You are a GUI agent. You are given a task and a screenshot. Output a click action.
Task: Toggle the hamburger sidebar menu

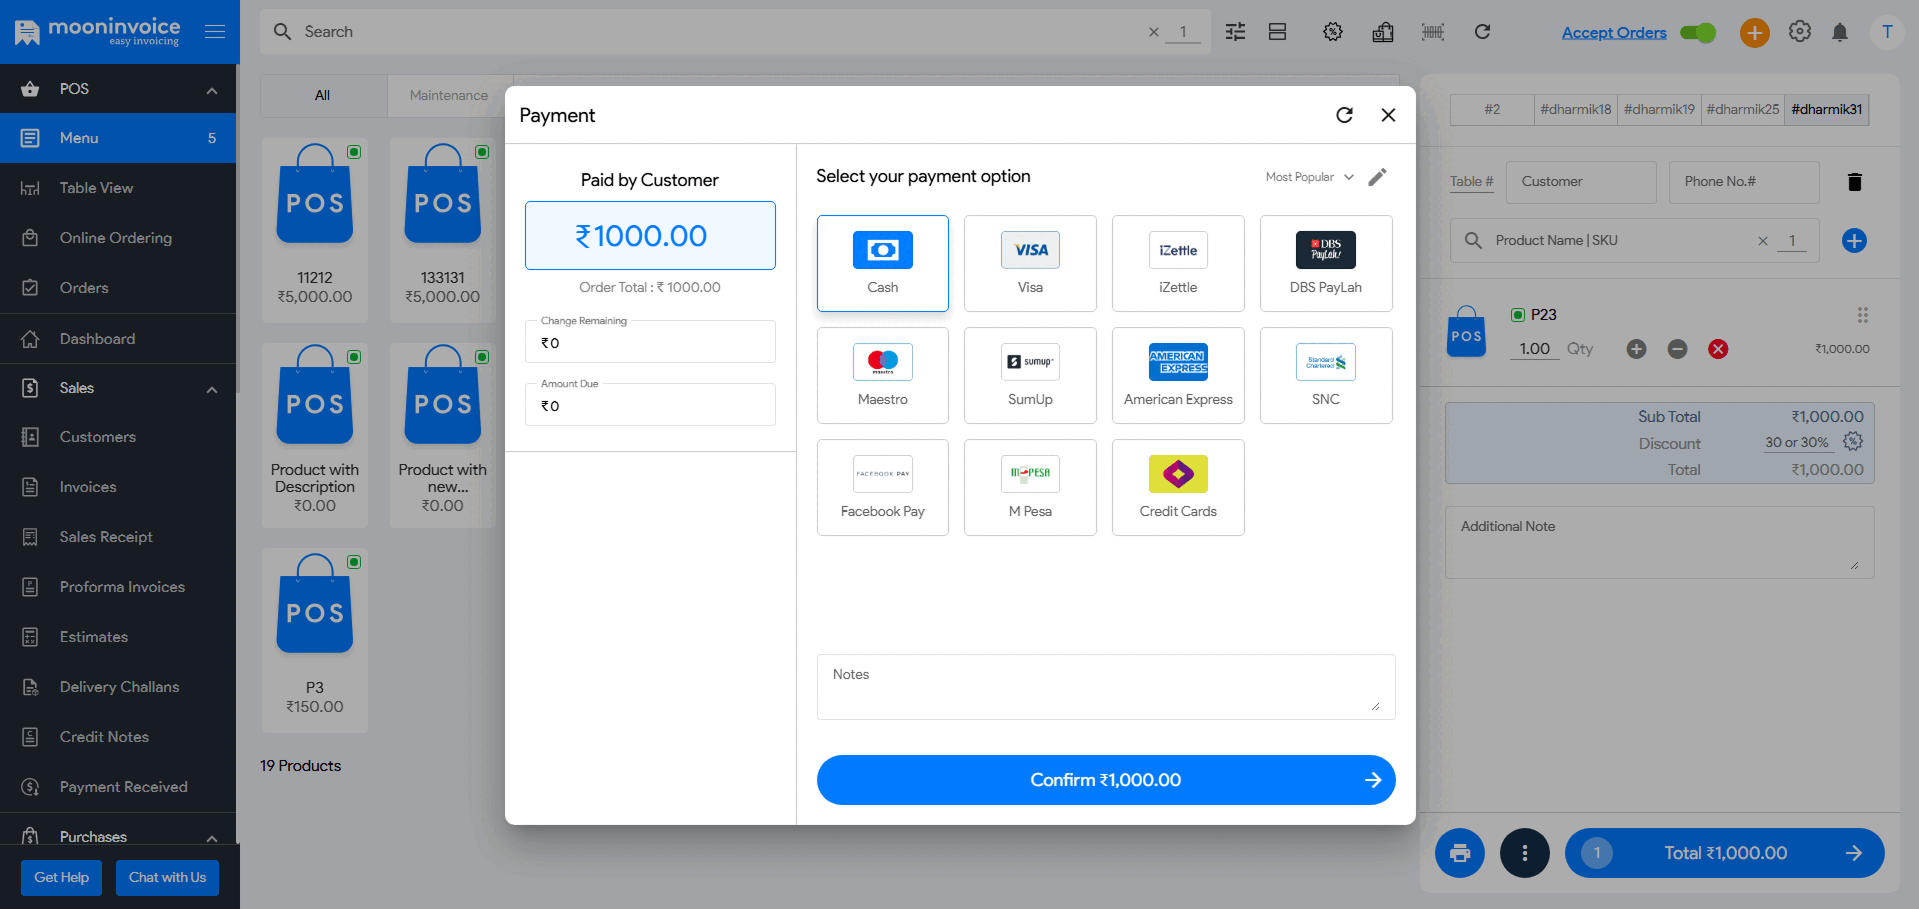click(215, 32)
